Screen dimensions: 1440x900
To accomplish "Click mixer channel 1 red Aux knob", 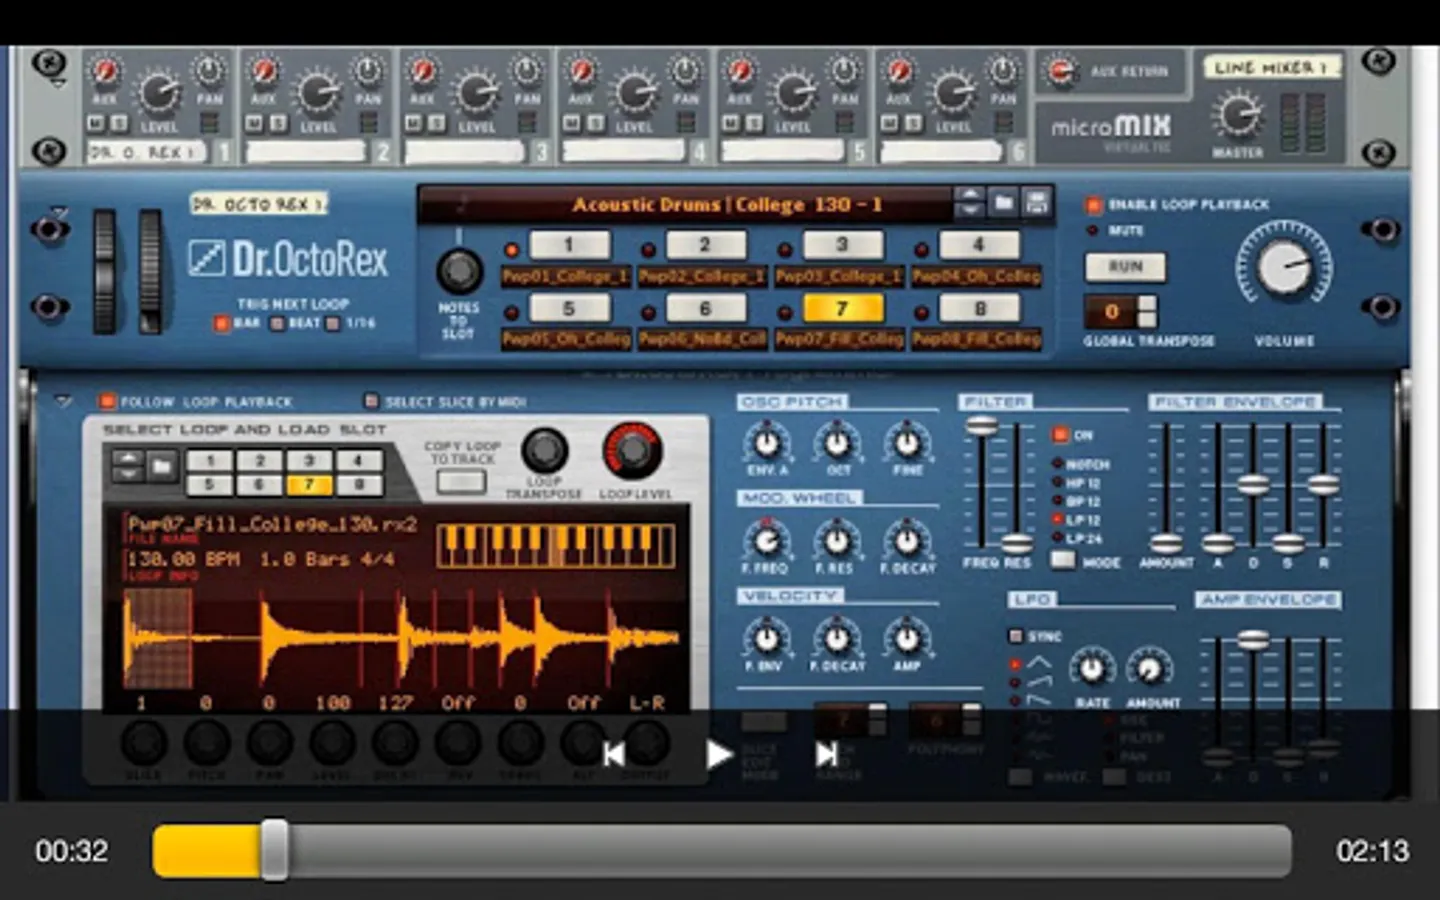I will 104,72.
